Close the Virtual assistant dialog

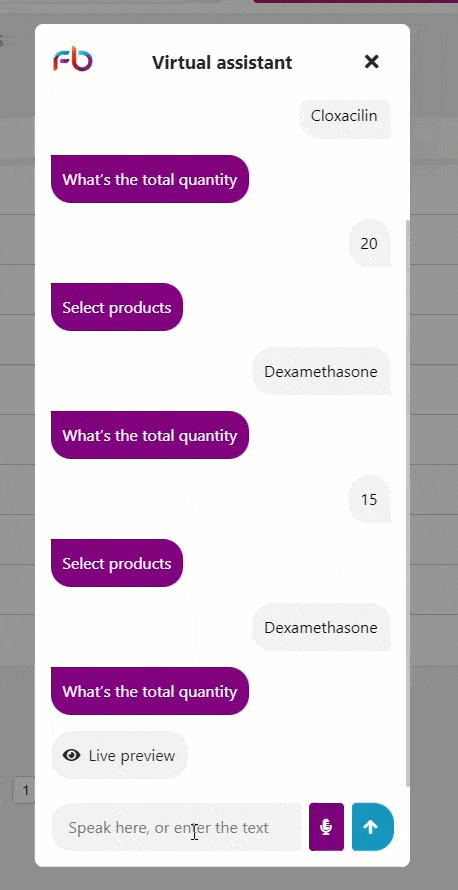pos(371,61)
